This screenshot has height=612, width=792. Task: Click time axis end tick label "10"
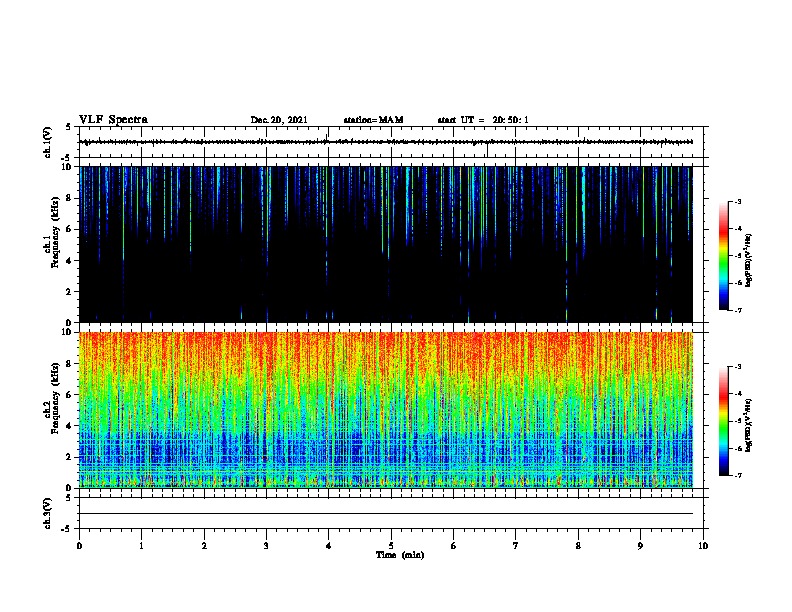click(x=703, y=546)
